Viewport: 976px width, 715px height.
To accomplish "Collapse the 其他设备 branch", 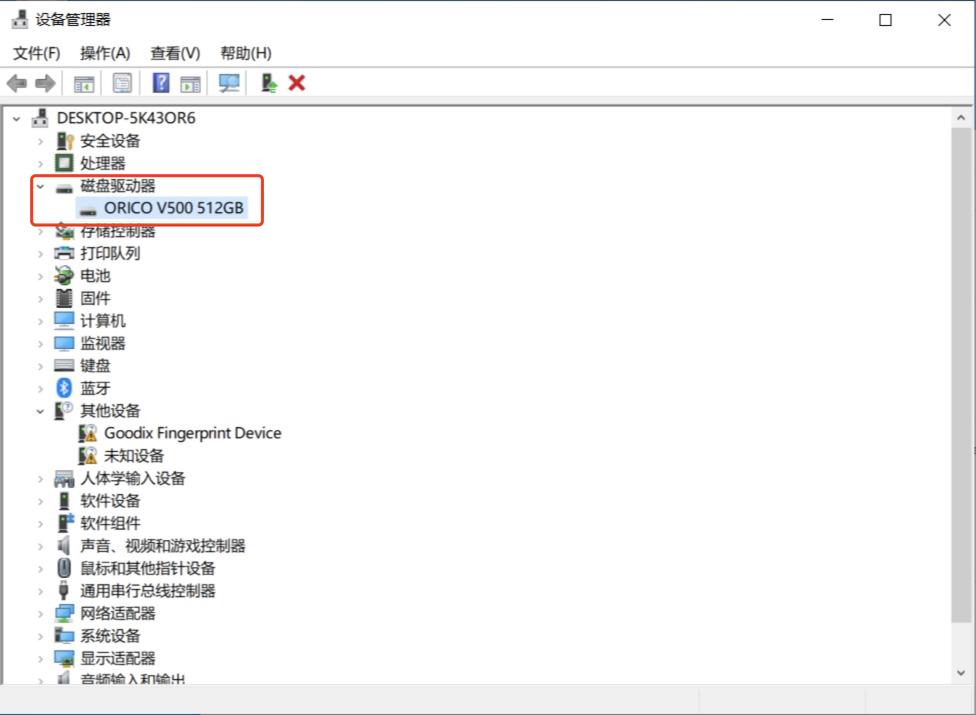I will 40,410.
